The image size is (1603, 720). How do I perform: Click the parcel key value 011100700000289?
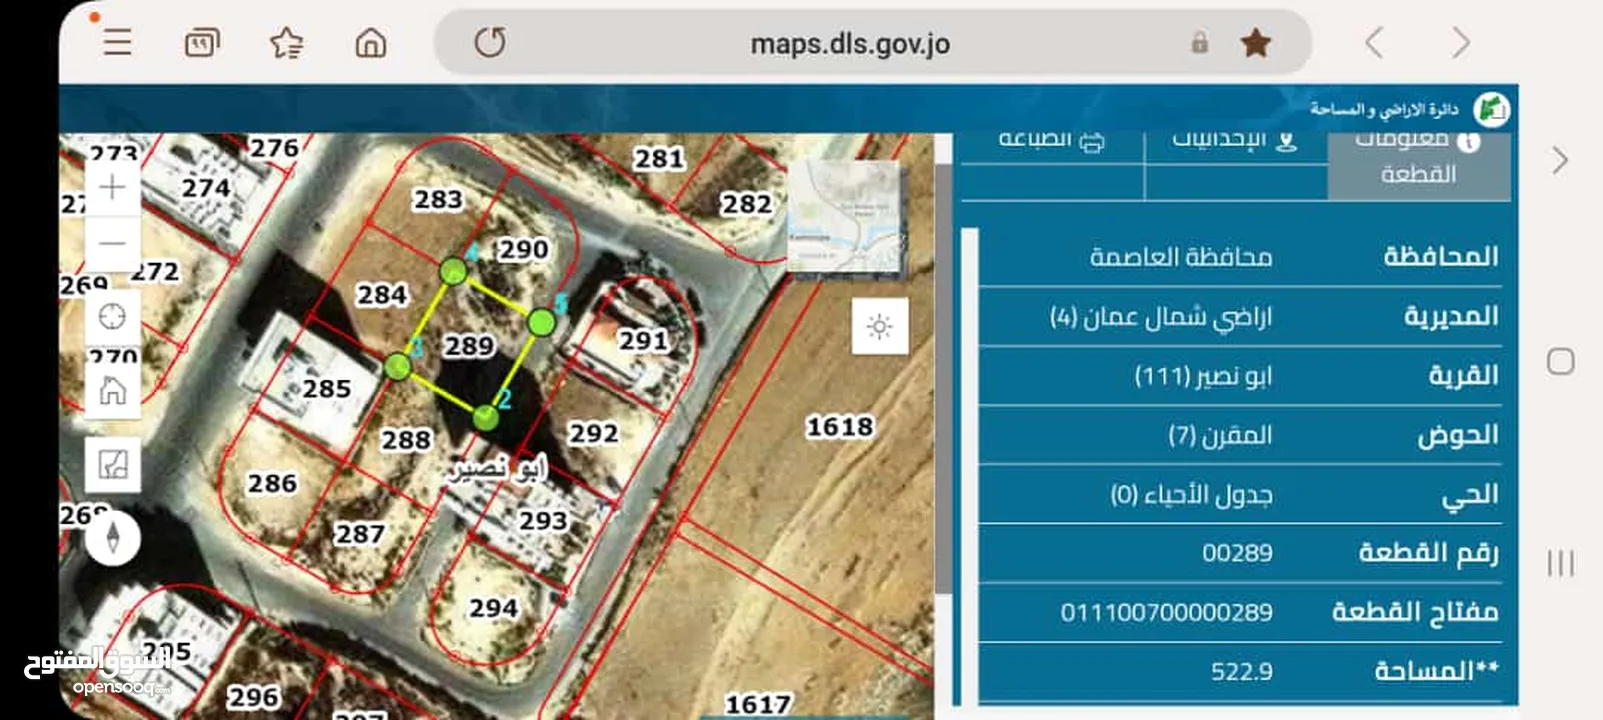[x=1167, y=612]
